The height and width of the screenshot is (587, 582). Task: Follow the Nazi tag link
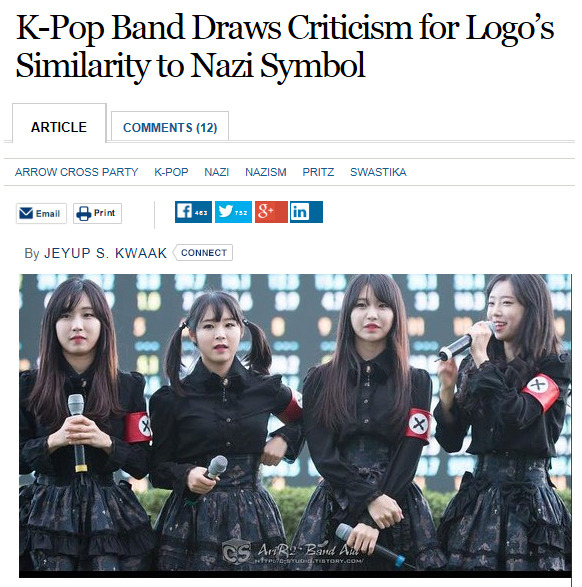[x=216, y=172]
